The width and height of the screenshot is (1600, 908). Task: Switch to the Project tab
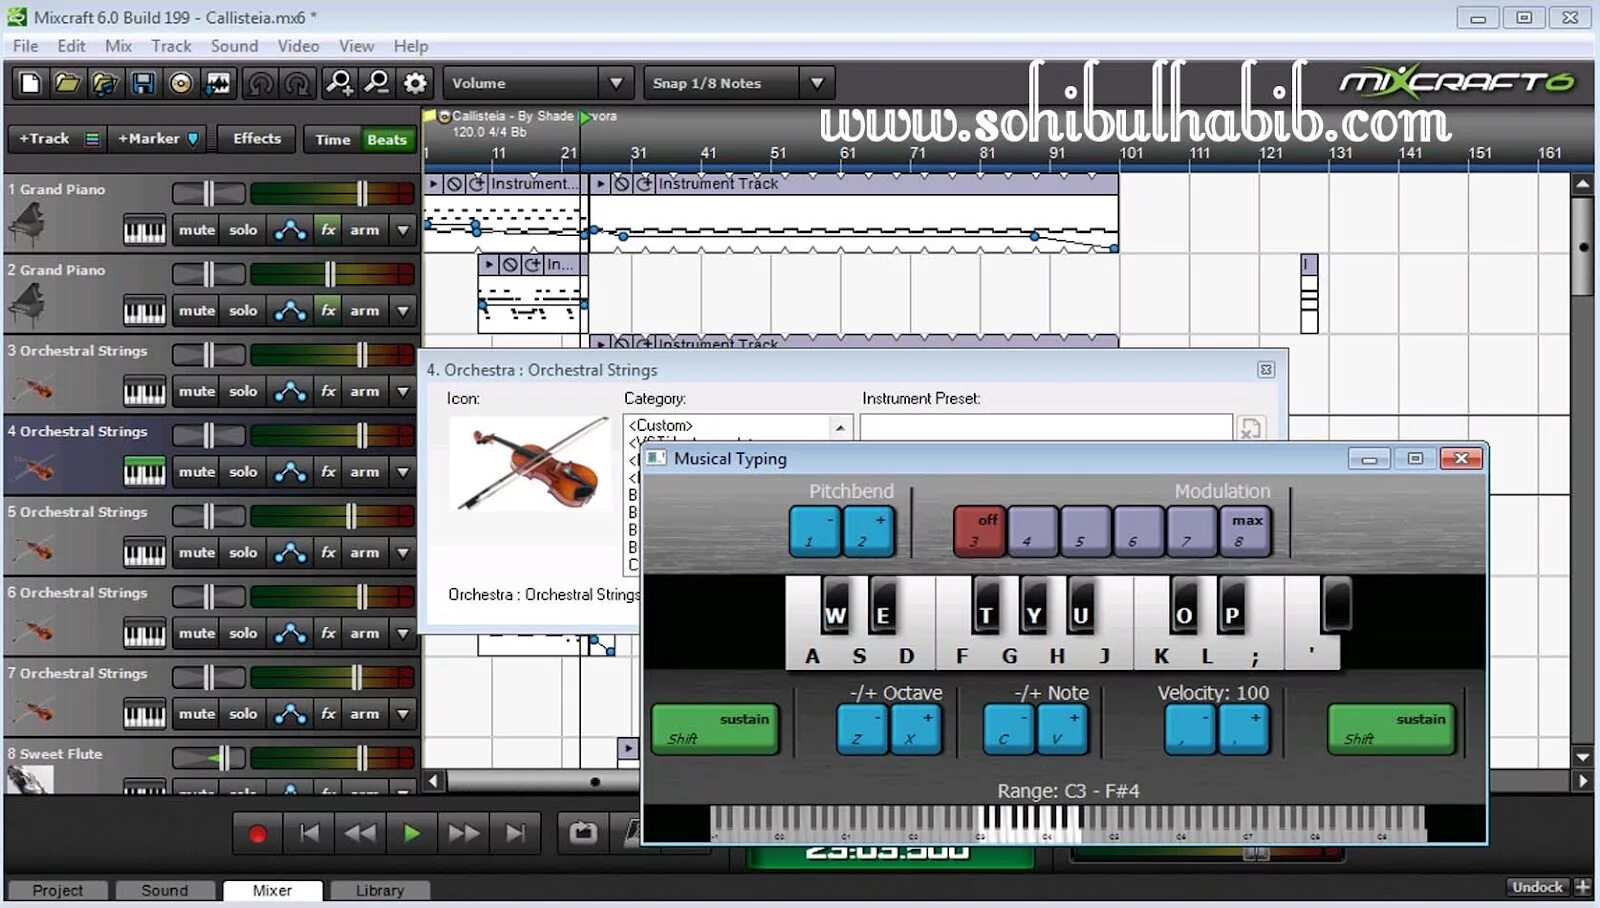pos(58,890)
